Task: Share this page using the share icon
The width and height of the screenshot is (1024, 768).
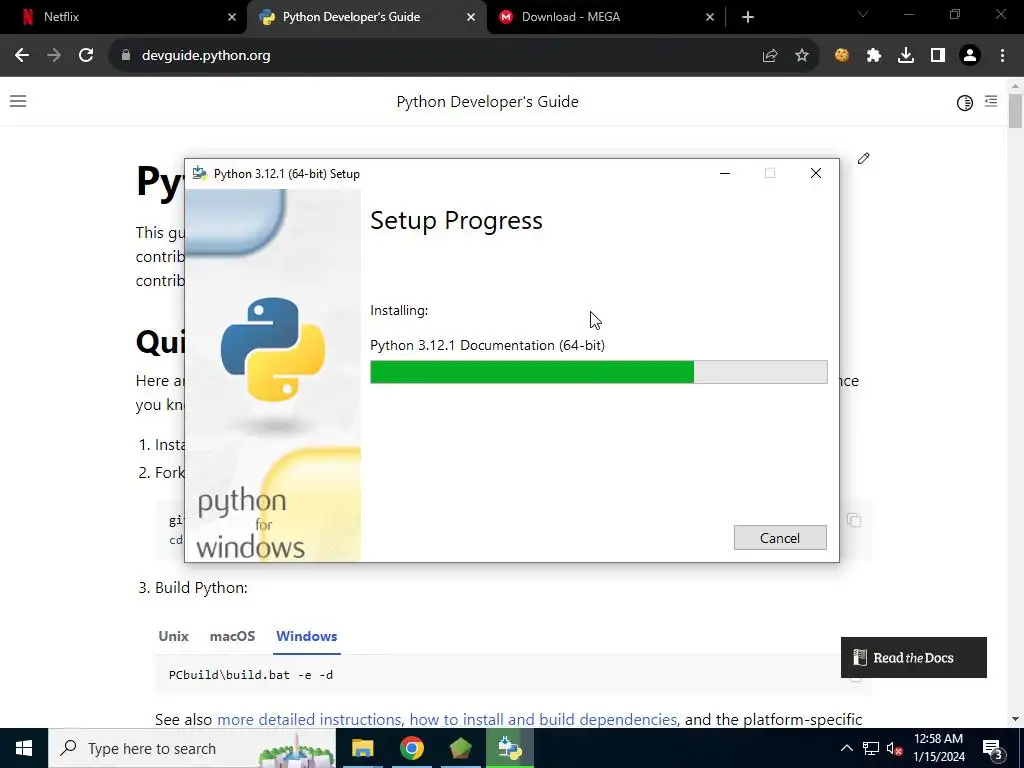Action: 770,56
